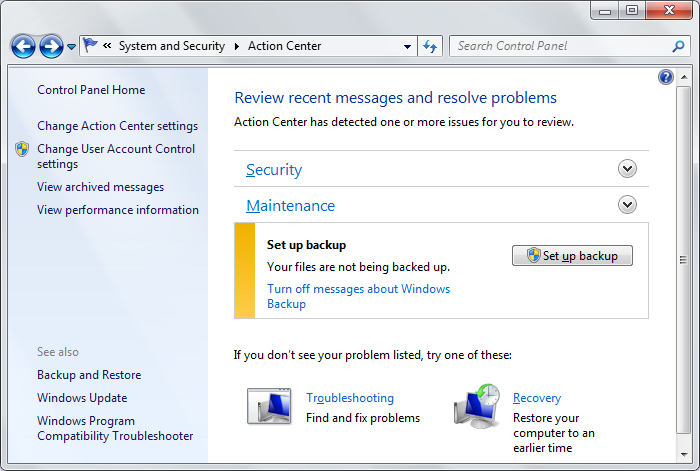Screen dimensions: 700x471
Task: Click the Troubleshooting computer monitor icon
Action: 269,406
